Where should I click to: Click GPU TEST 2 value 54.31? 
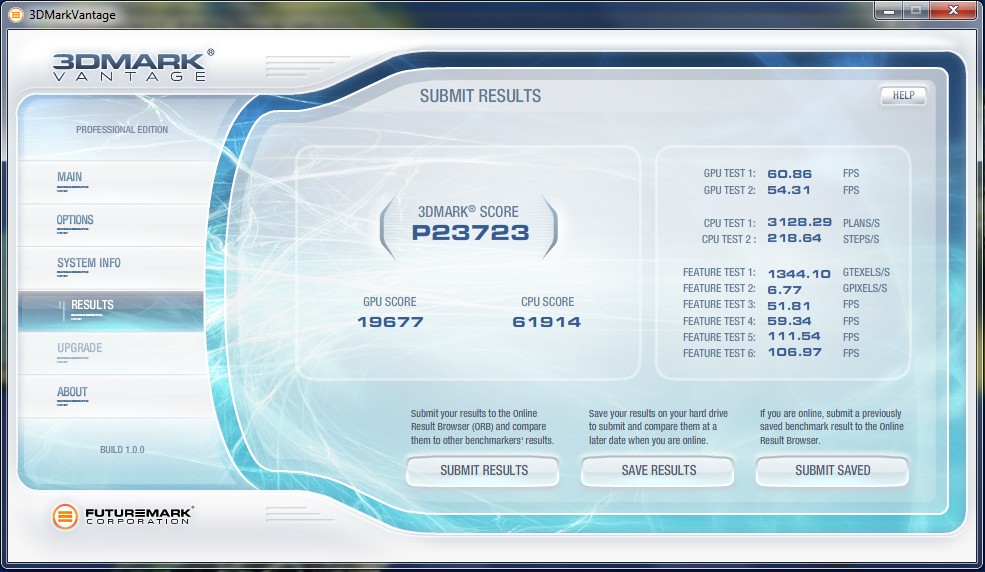789,190
